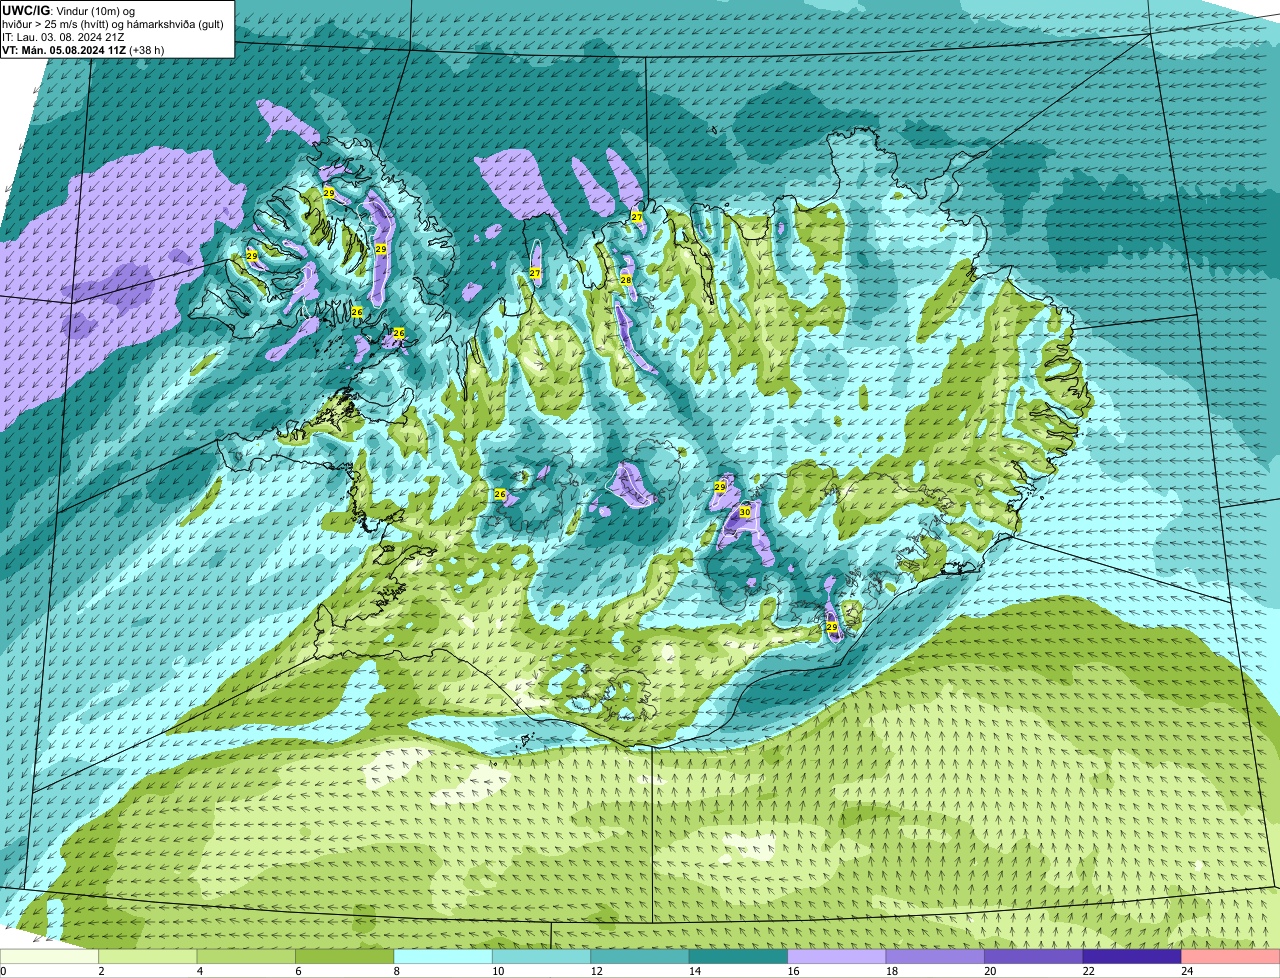
Task: Click the 6–8 m/s olive green swatch
Action: [x=346, y=957]
